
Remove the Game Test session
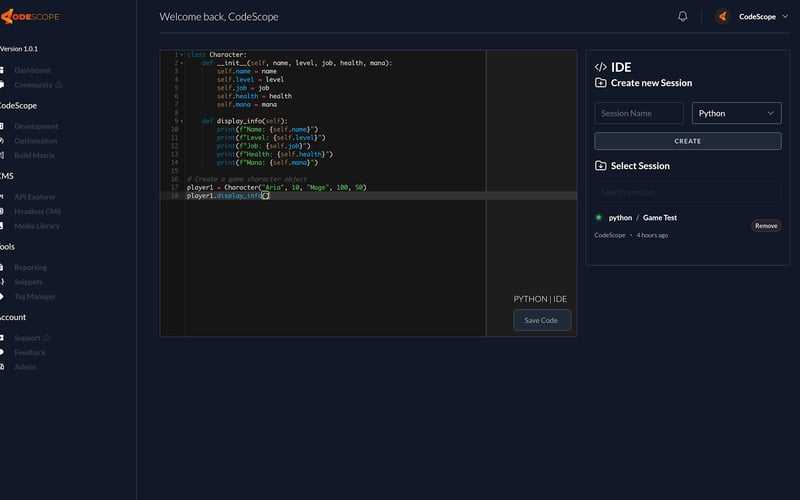766,226
